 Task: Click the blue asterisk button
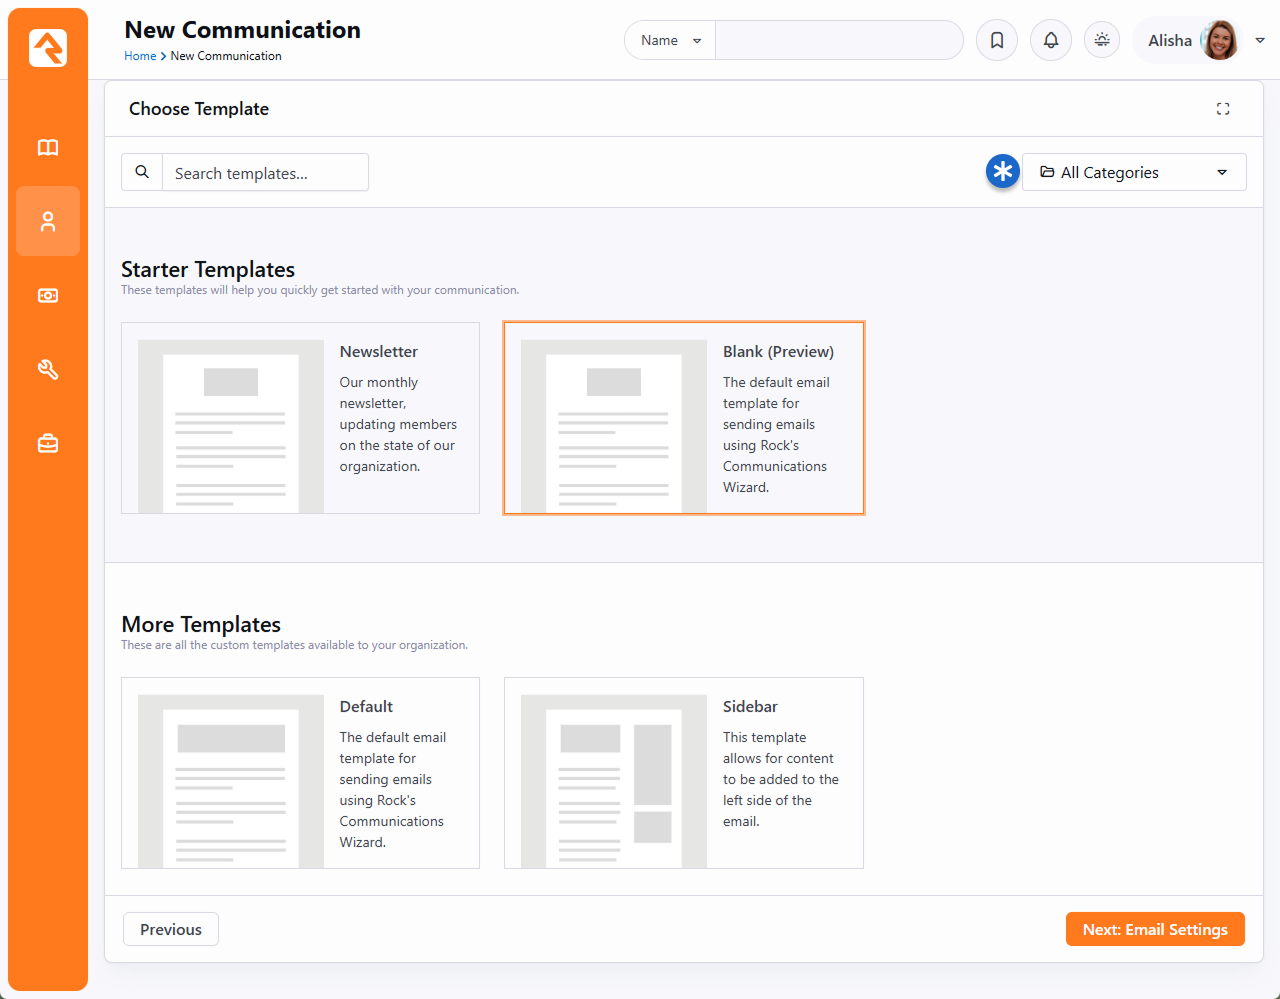click(x=1002, y=172)
